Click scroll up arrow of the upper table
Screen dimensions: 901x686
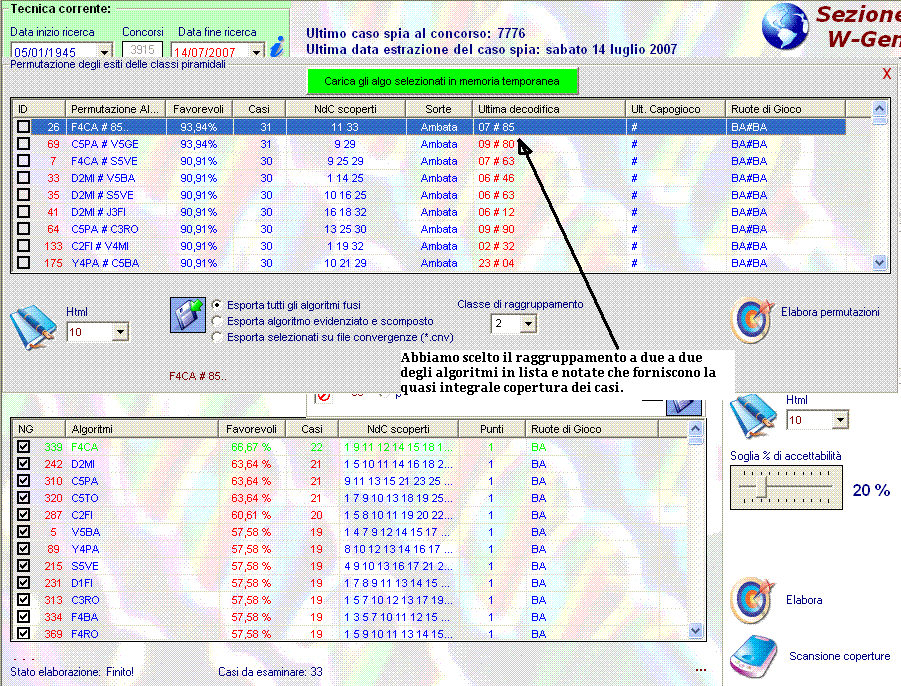(x=879, y=108)
